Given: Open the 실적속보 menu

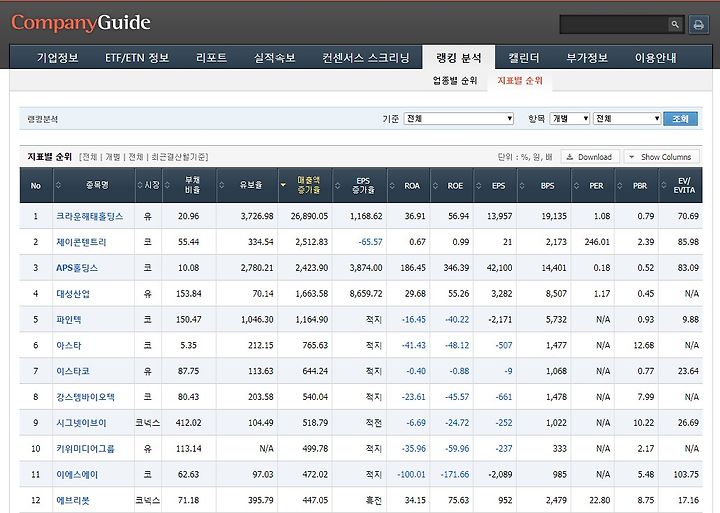Looking at the screenshot, I should pyautogui.click(x=274, y=58).
